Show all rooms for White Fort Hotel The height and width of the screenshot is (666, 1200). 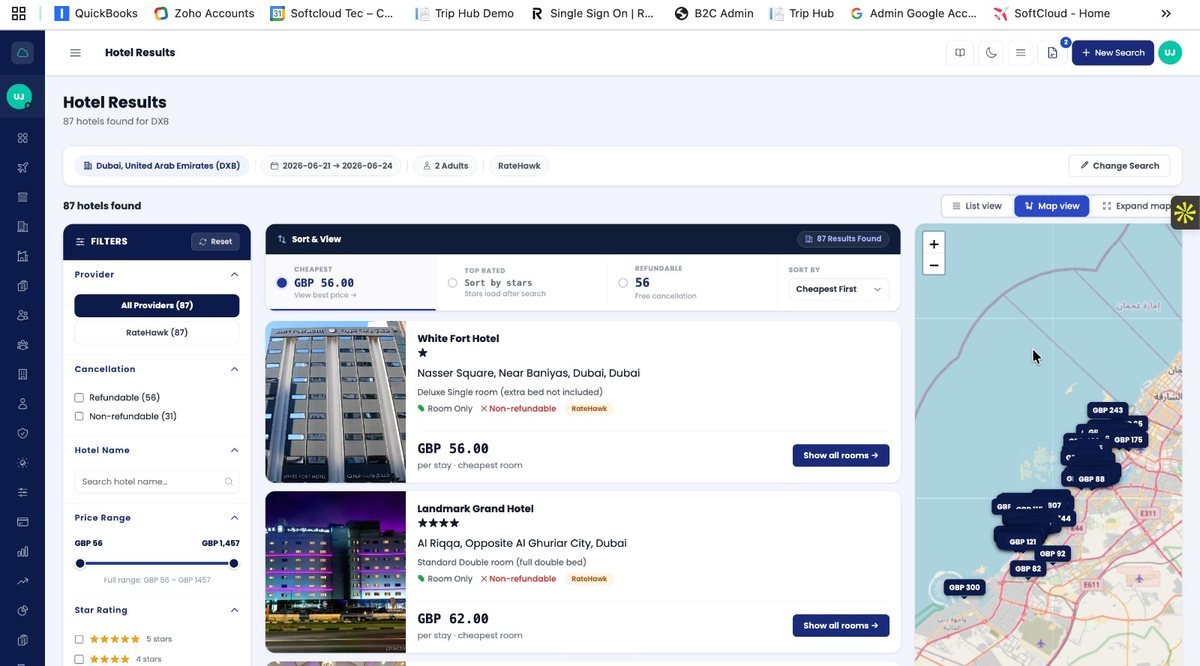point(841,456)
